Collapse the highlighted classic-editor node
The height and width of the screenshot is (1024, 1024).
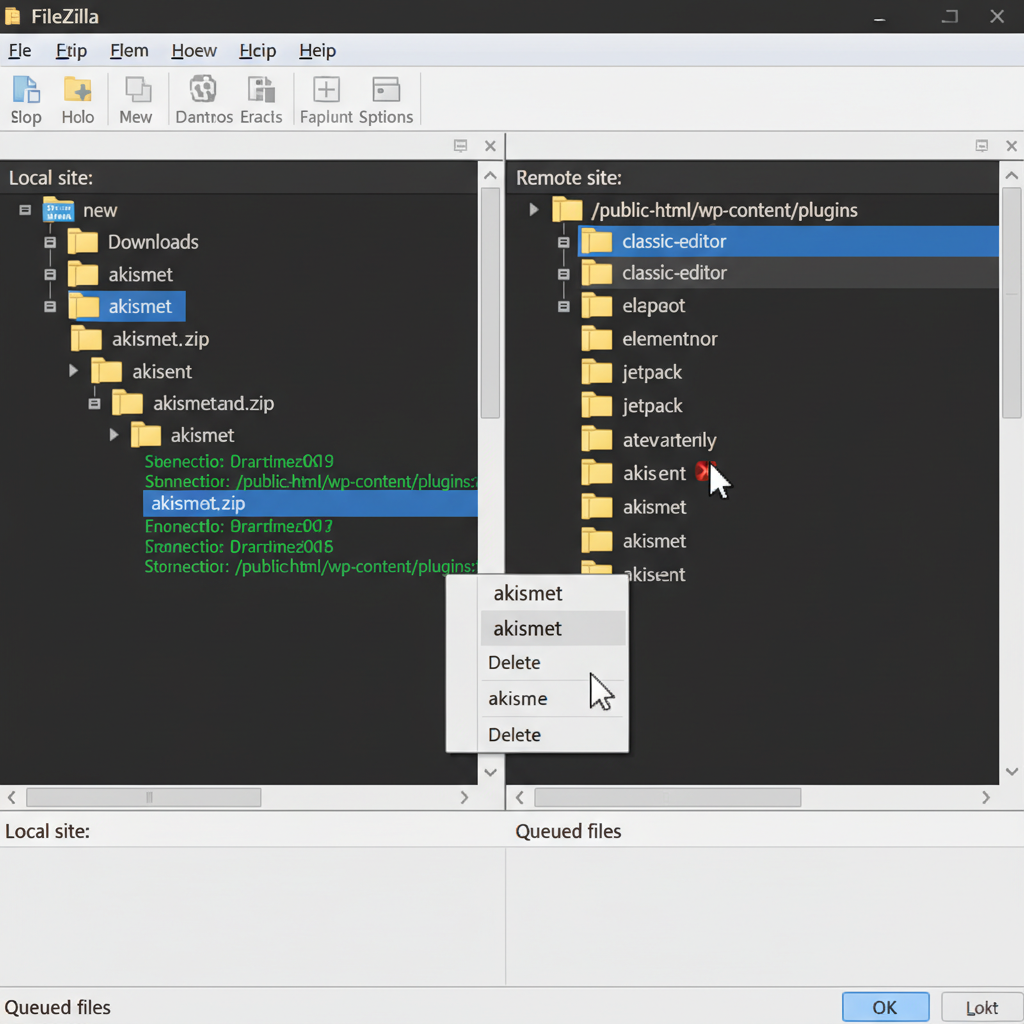point(564,242)
